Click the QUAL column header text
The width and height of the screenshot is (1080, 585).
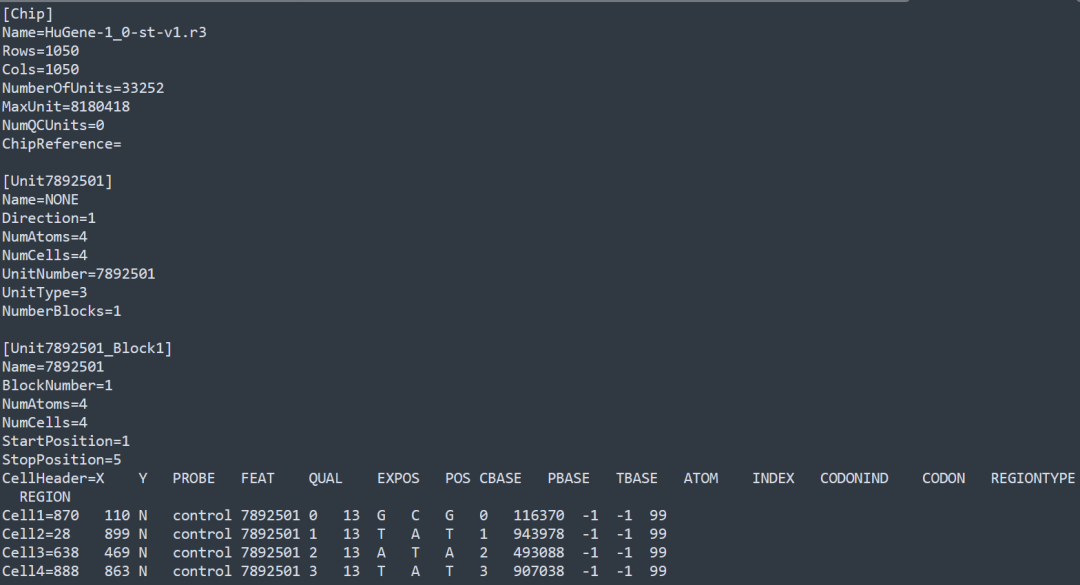pyautogui.click(x=326, y=479)
